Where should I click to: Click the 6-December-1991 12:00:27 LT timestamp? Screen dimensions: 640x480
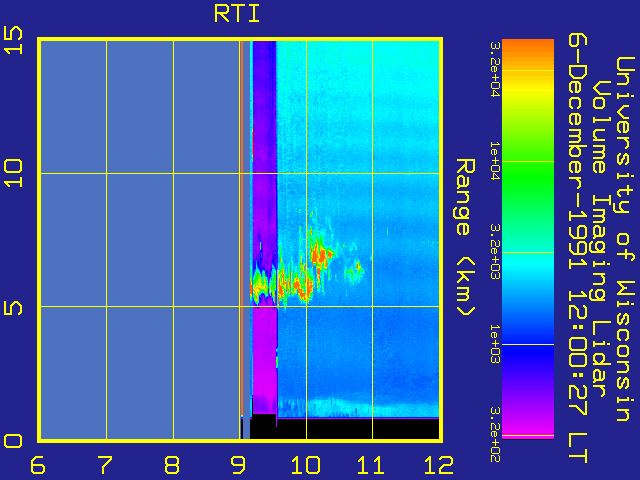click(578, 248)
